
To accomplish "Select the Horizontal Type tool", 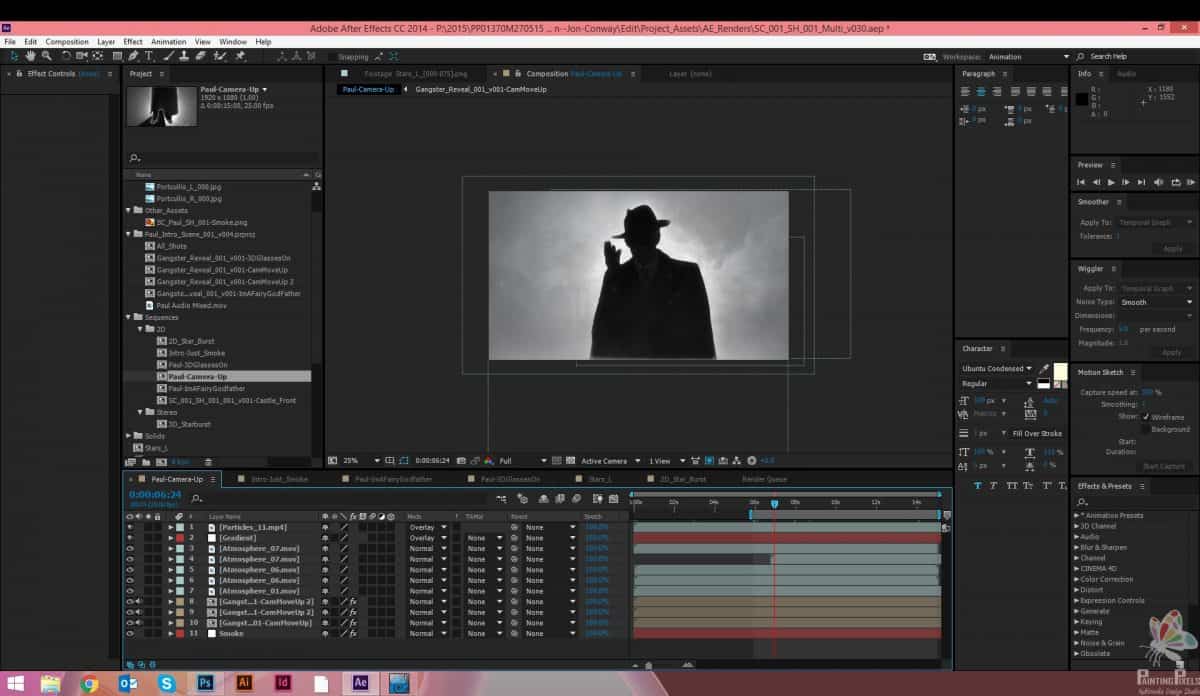I will [x=149, y=57].
